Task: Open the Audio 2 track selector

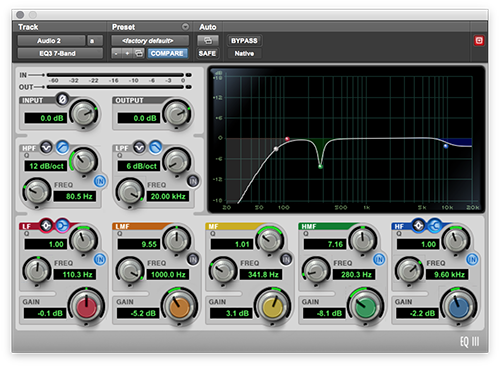Action: click(x=51, y=41)
